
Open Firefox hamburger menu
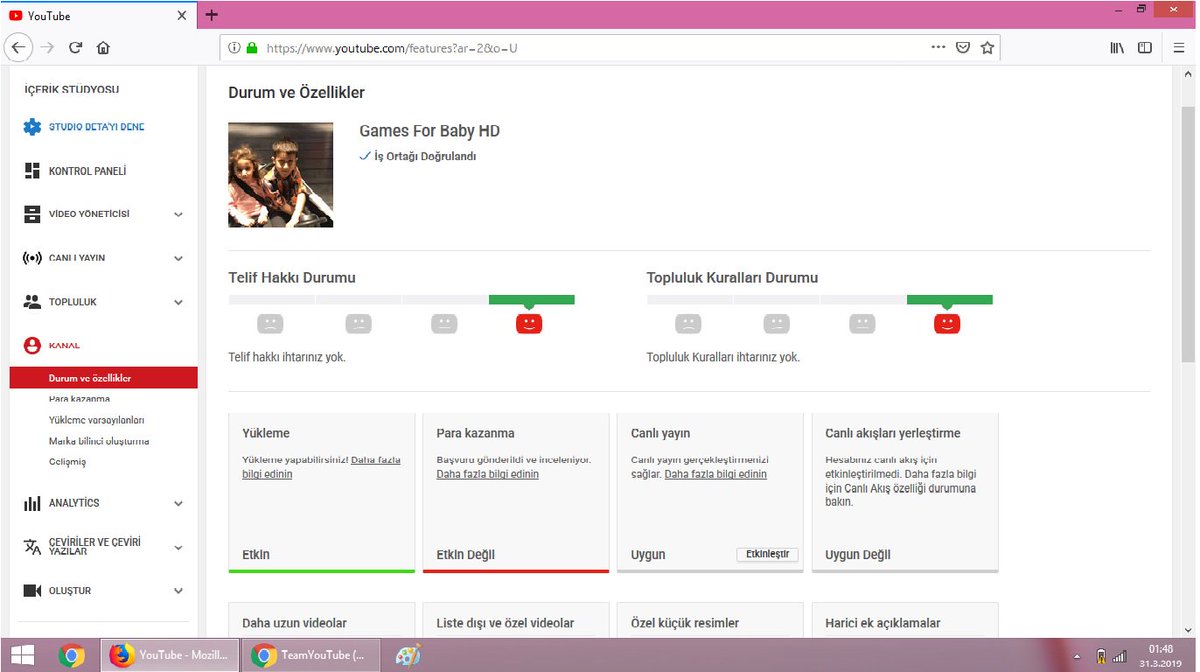[1178, 47]
